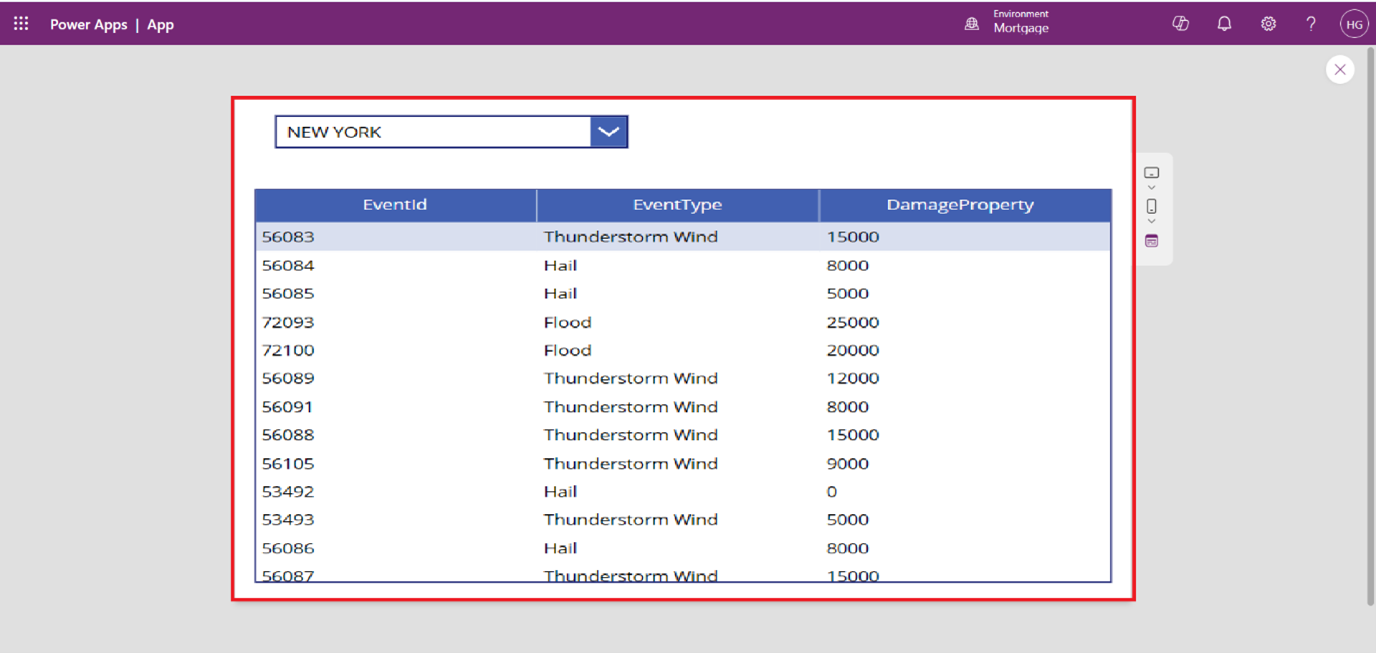The image size is (1376, 653).
Task: Click the environment icon beside Mortgage
Action: (971, 24)
